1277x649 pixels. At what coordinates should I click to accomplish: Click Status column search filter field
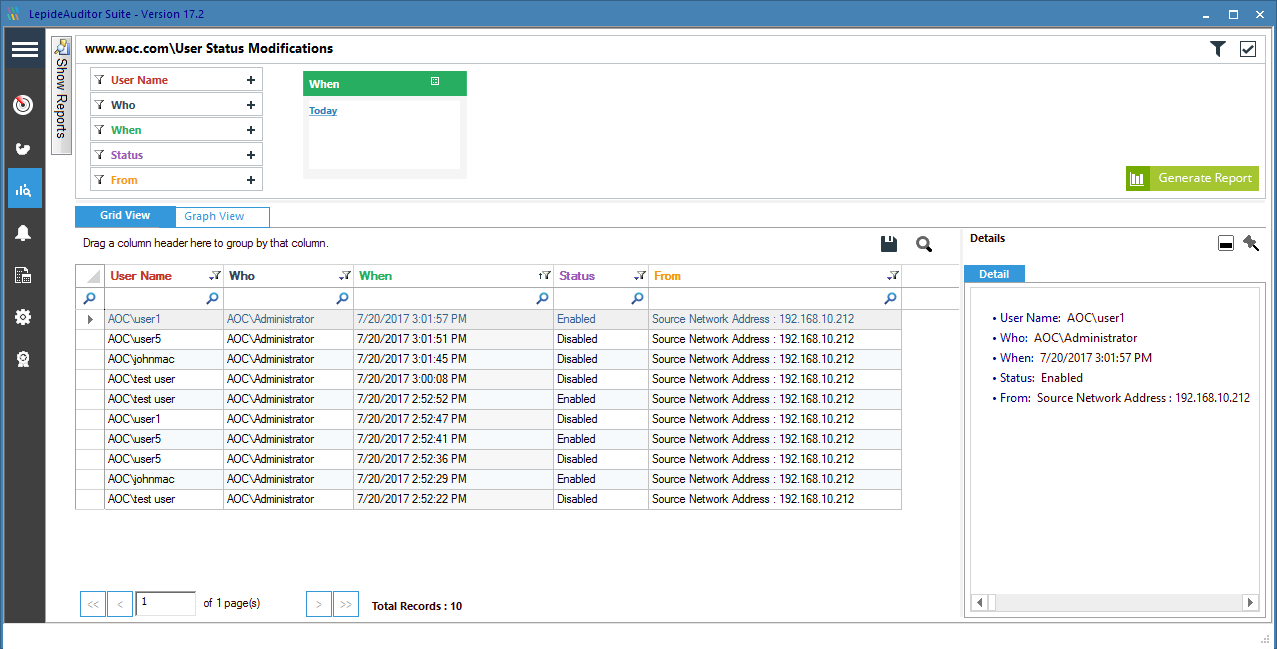pos(601,298)
